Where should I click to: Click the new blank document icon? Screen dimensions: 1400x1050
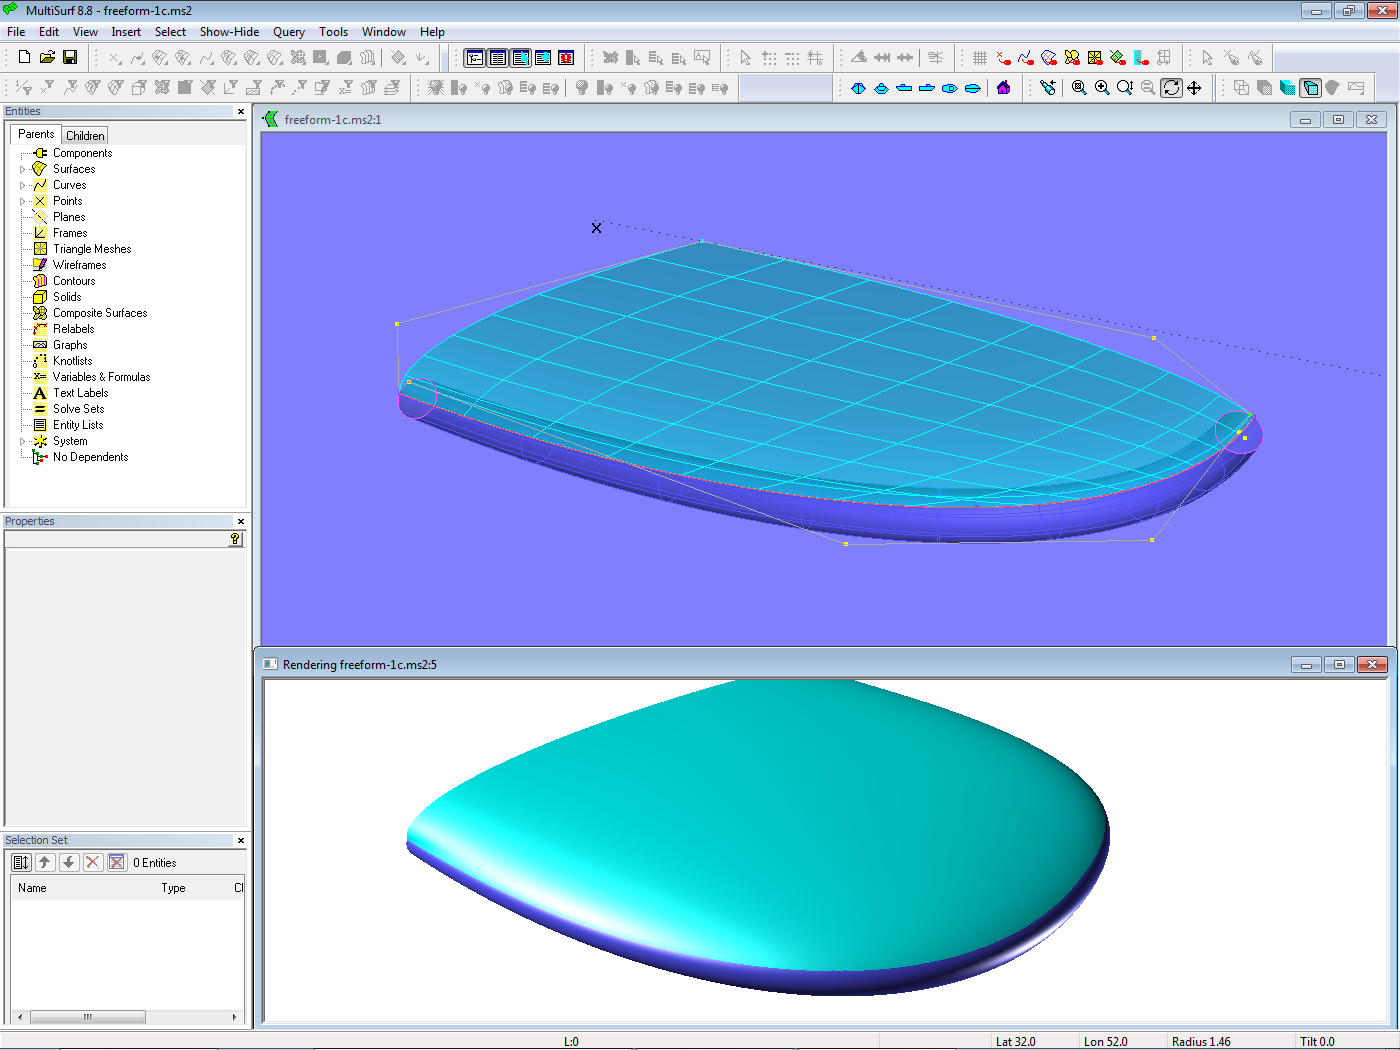[x=24, y=58]
